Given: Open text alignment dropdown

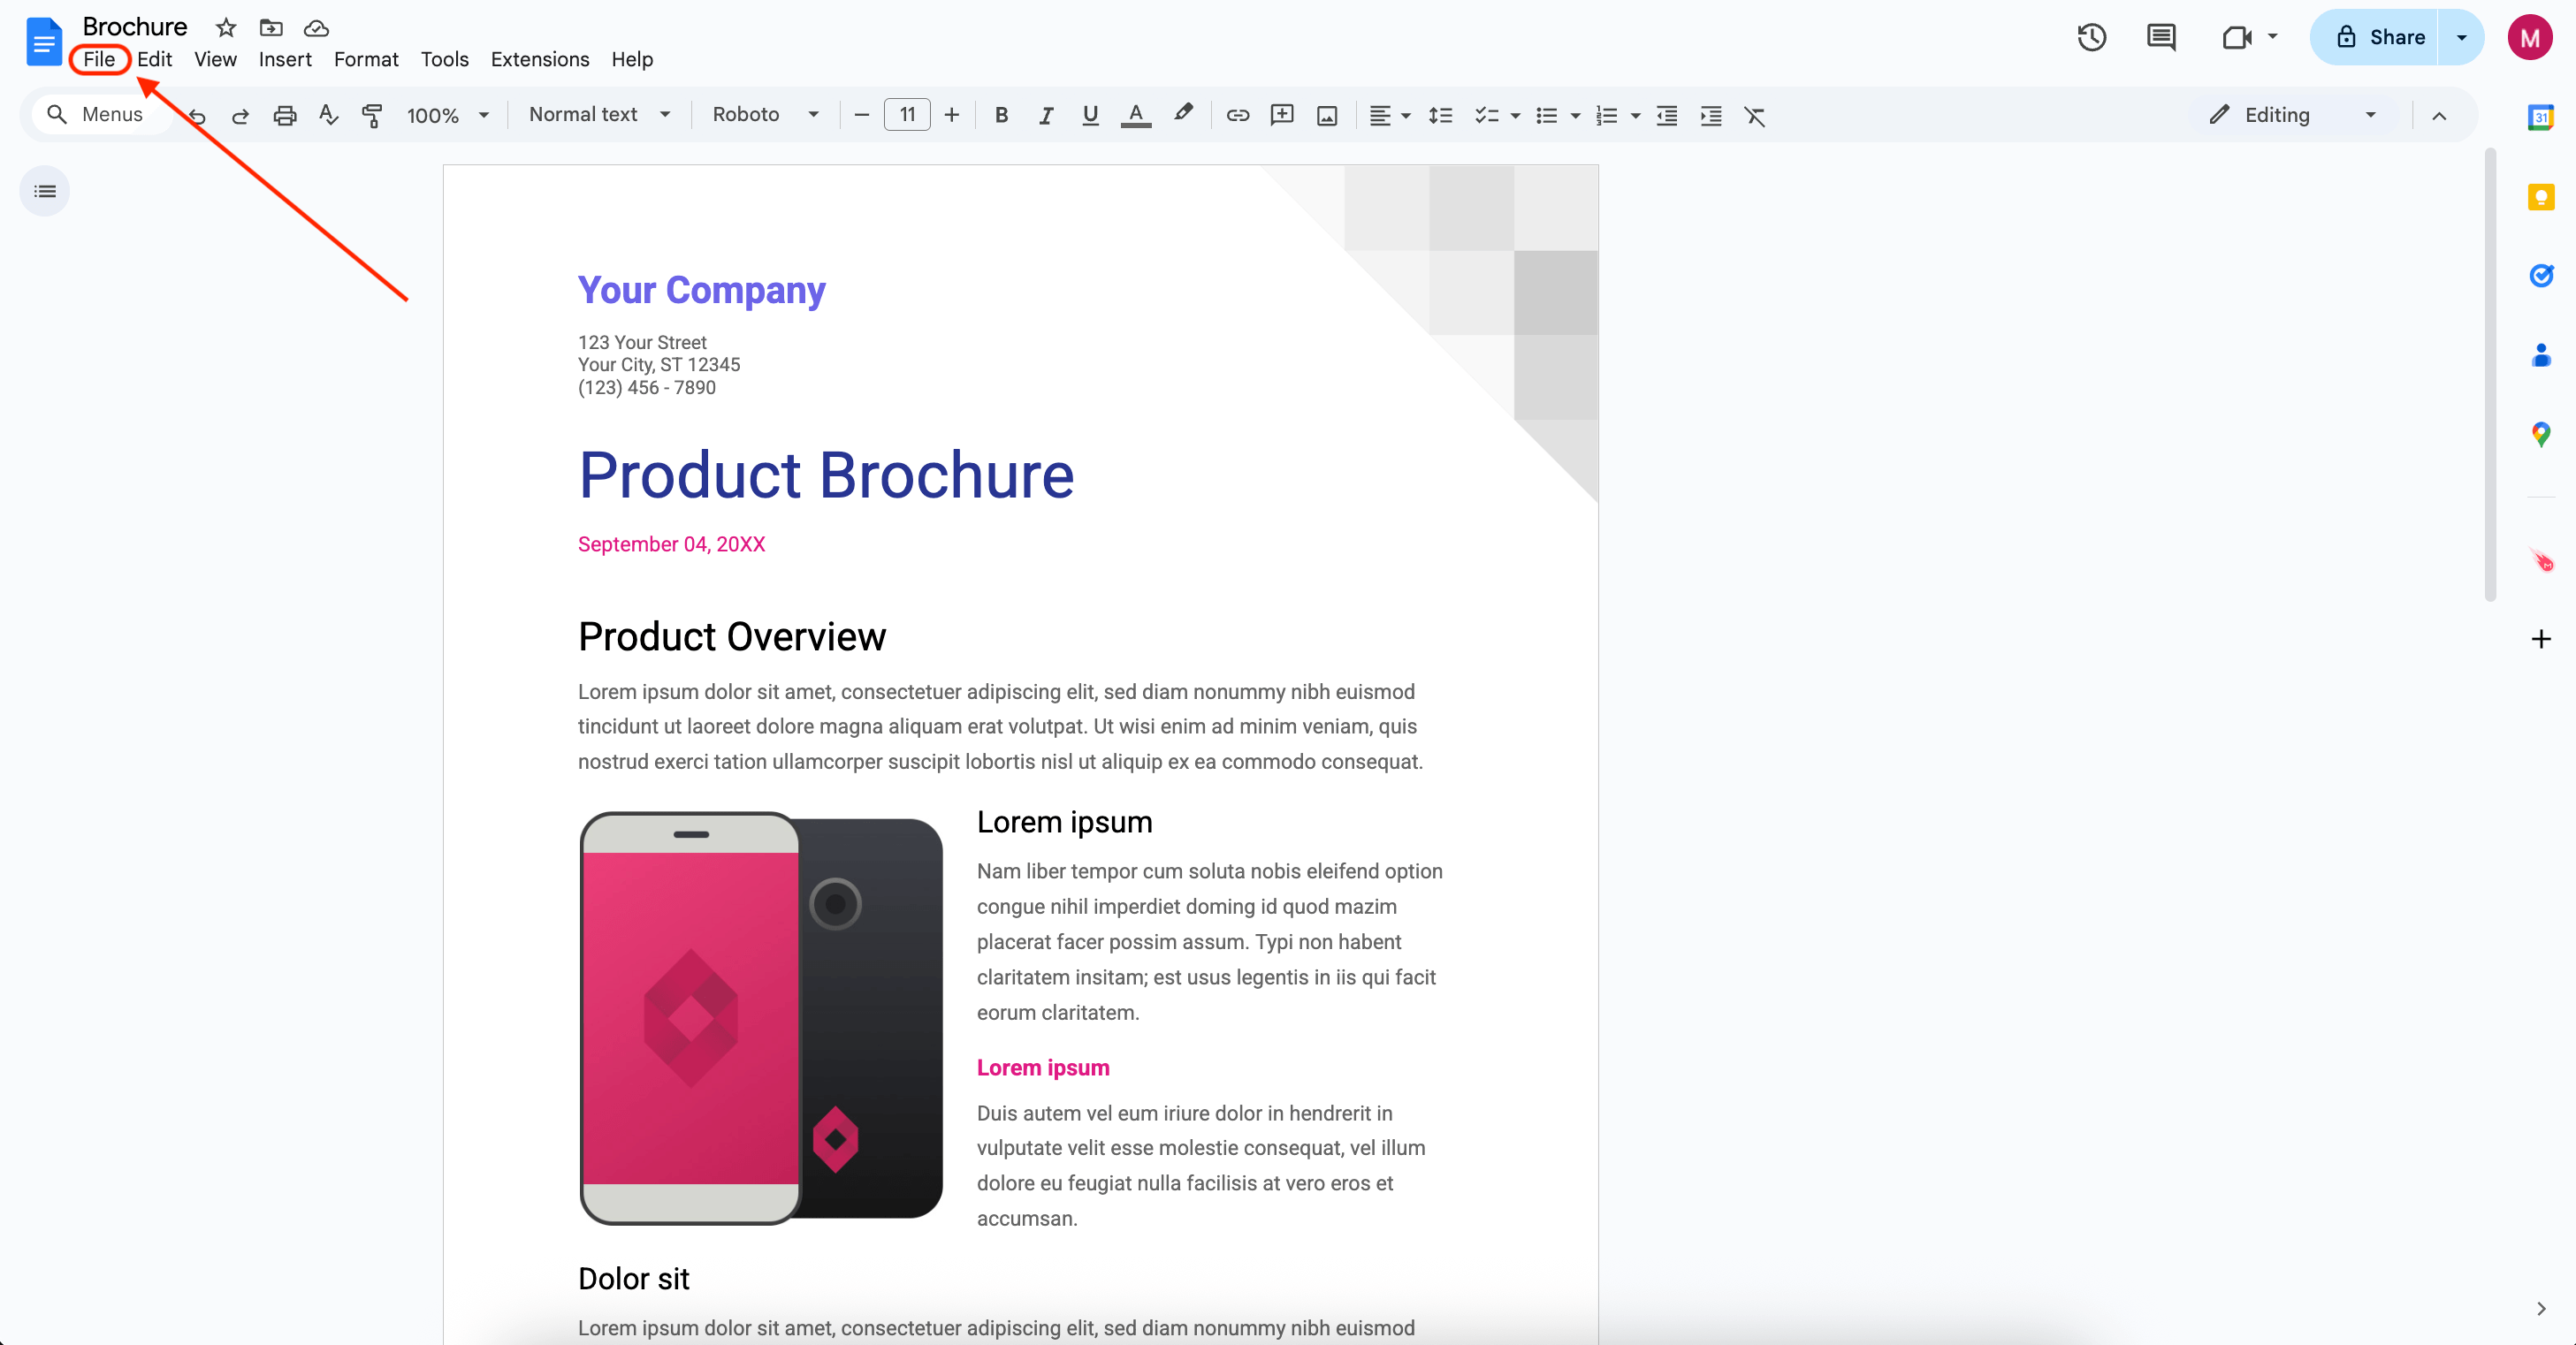Looking at the screenshot, I should tap(1389, 116).
